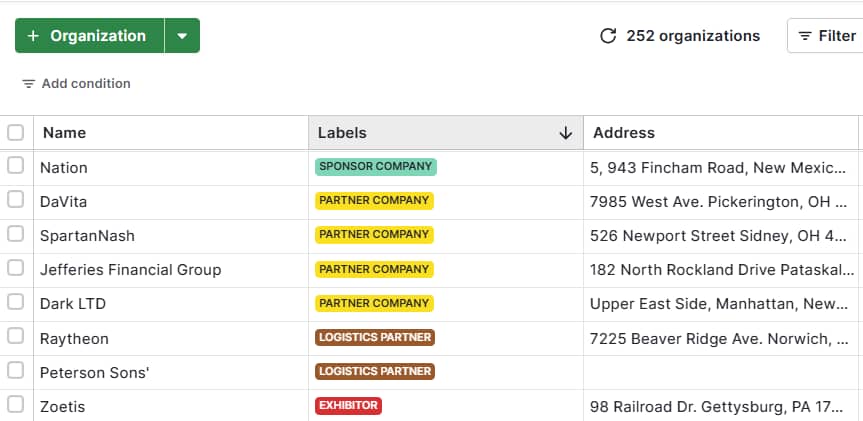This screenshot has width=863, height=421.
Task: Click LOGISTICS PARTNER label on Peterson Sons' row
Action: coord(375,371)
